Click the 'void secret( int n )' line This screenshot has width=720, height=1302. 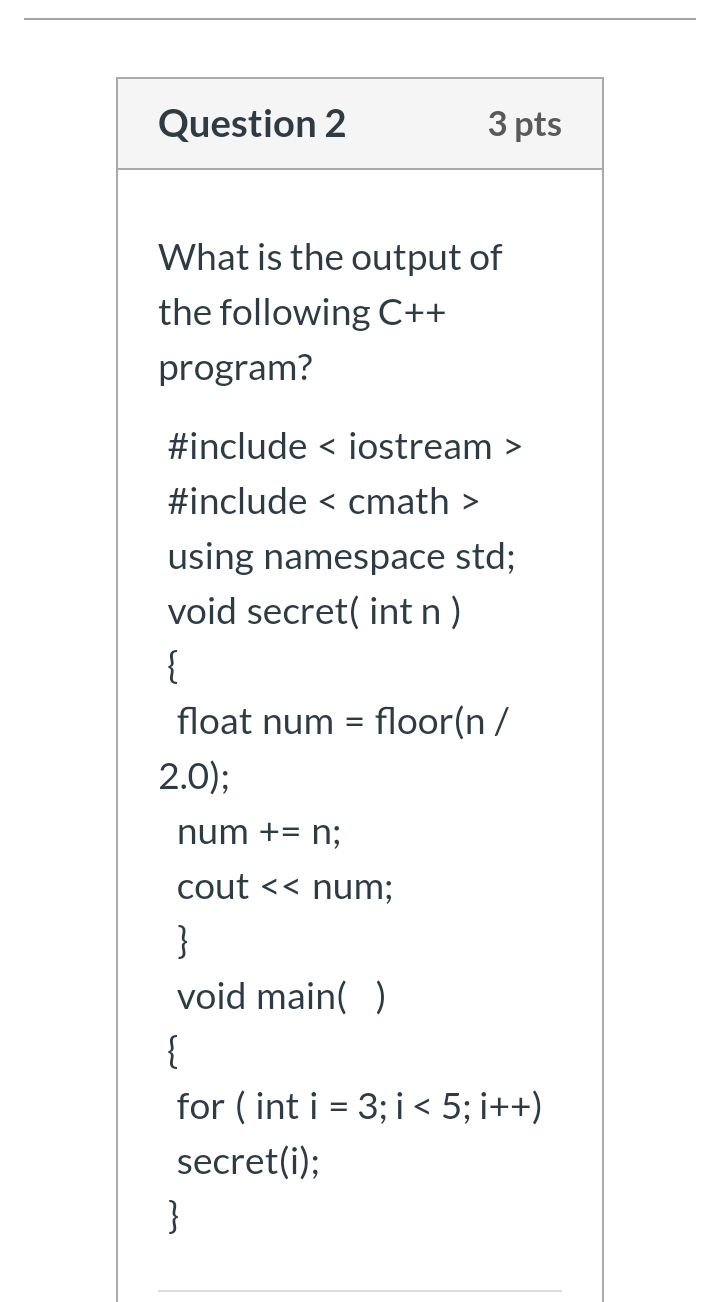(314, 611)
